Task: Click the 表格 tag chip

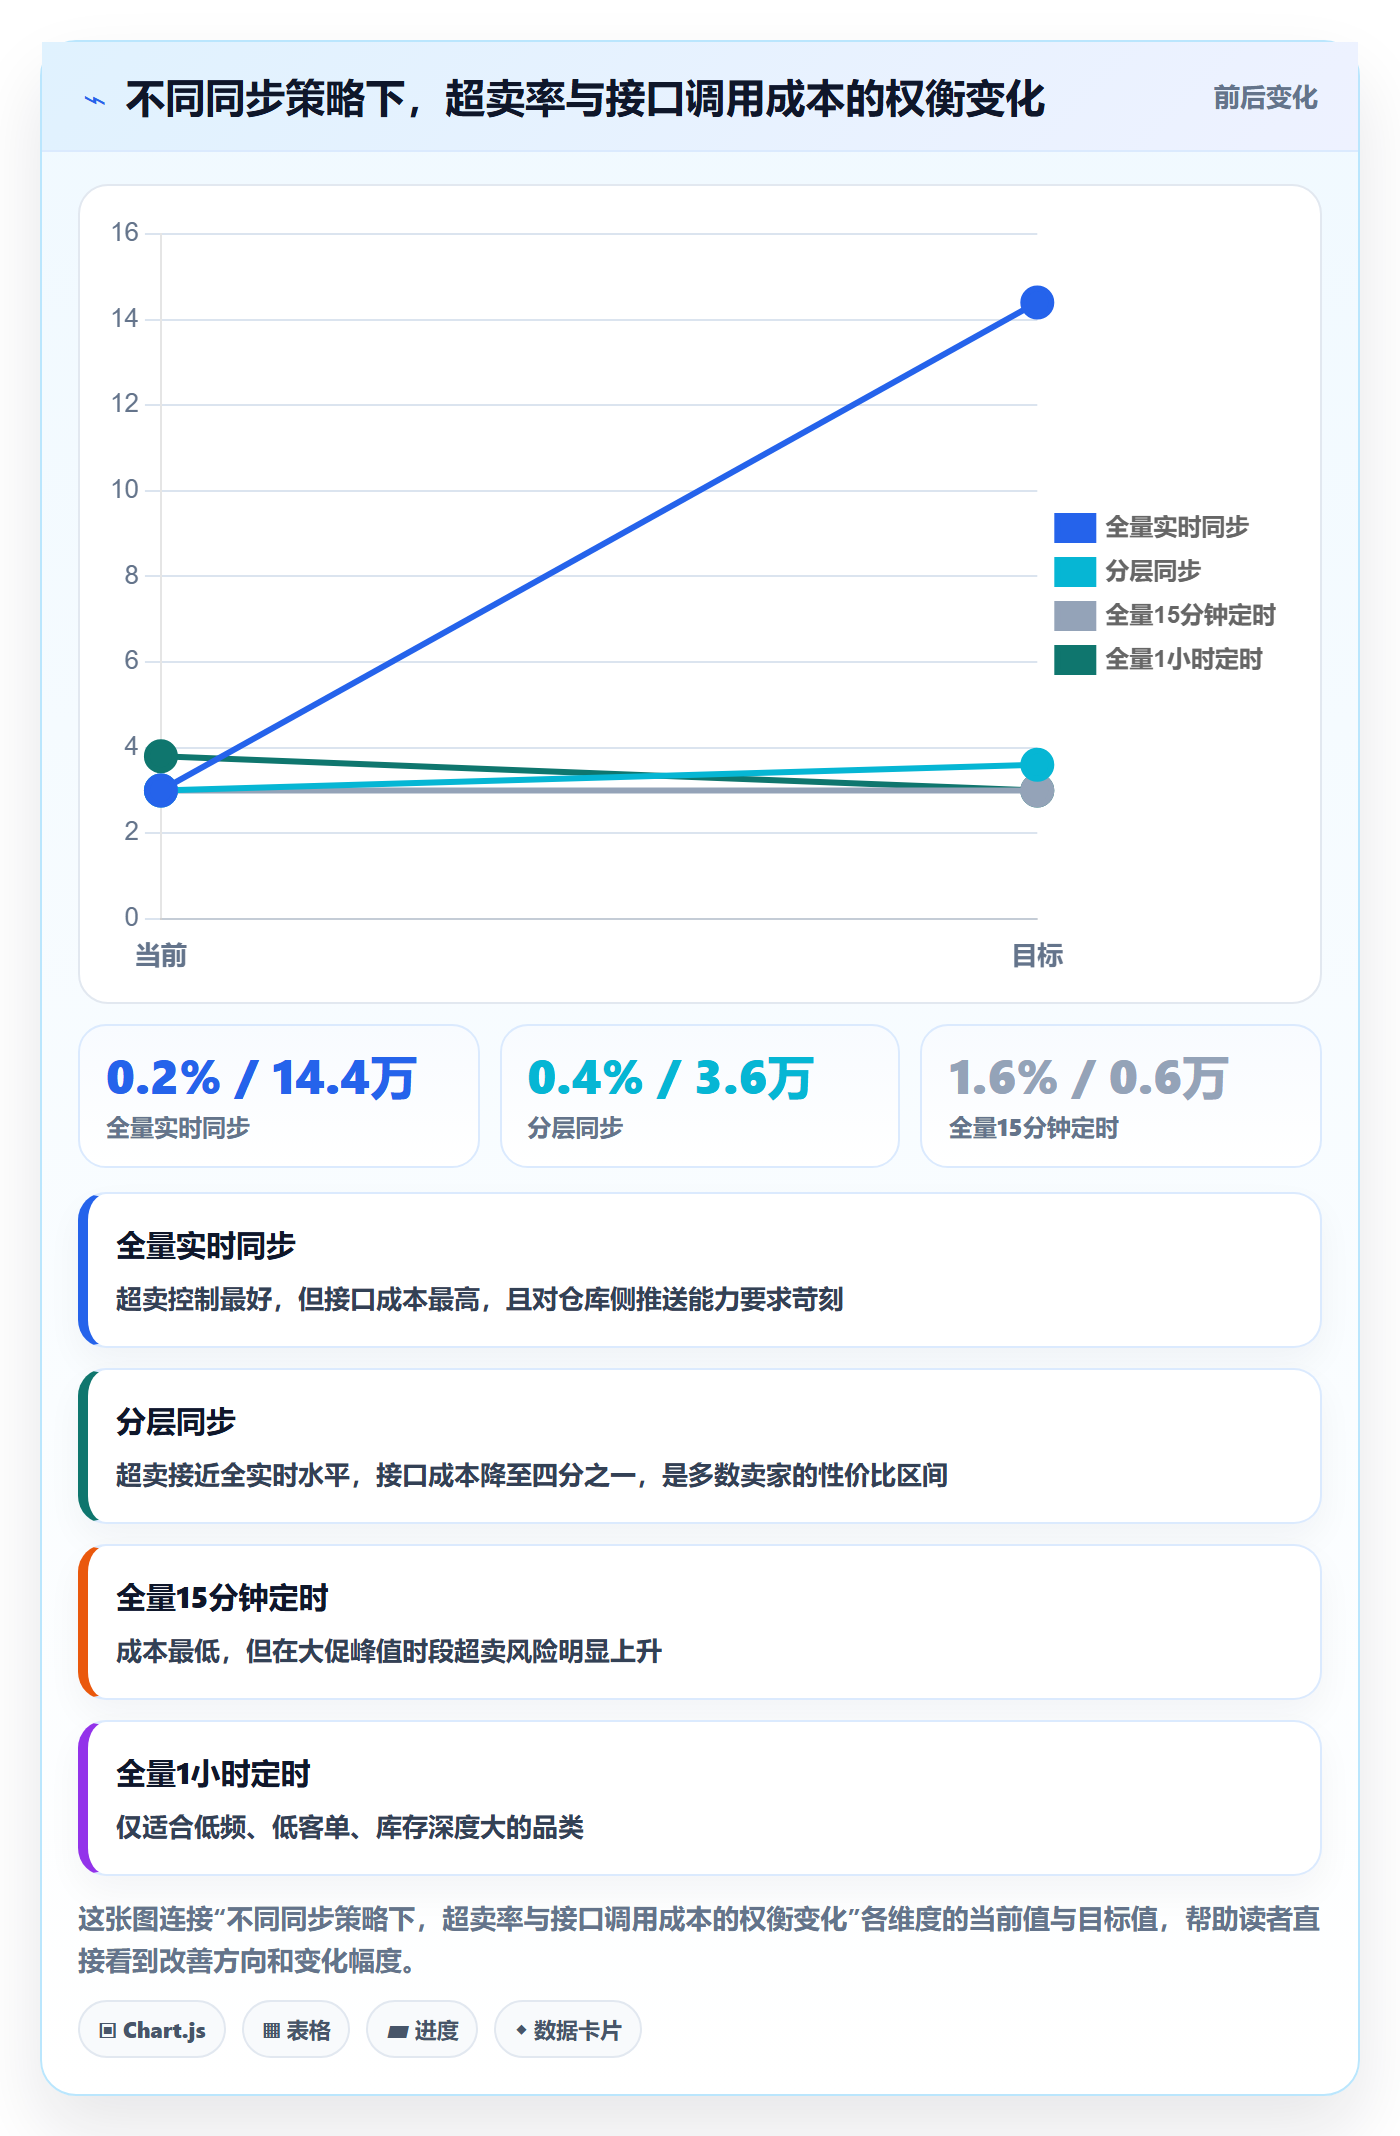Action: click(x=296, y=2030)
